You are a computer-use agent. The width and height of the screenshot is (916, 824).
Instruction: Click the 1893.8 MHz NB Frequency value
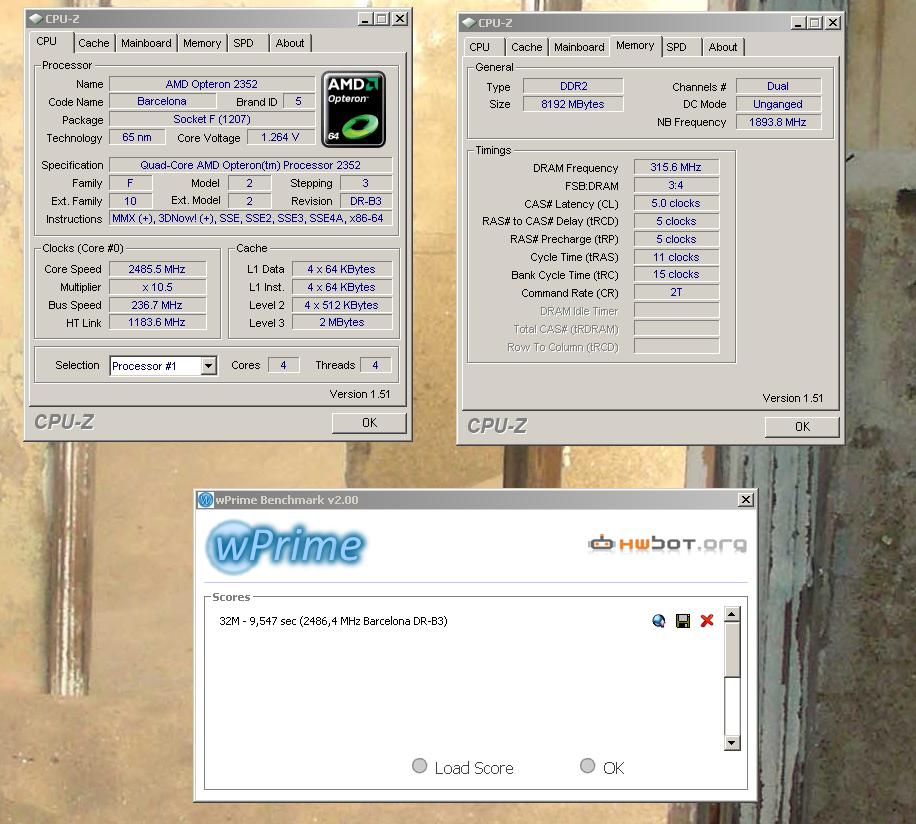(x=778, y=122)
